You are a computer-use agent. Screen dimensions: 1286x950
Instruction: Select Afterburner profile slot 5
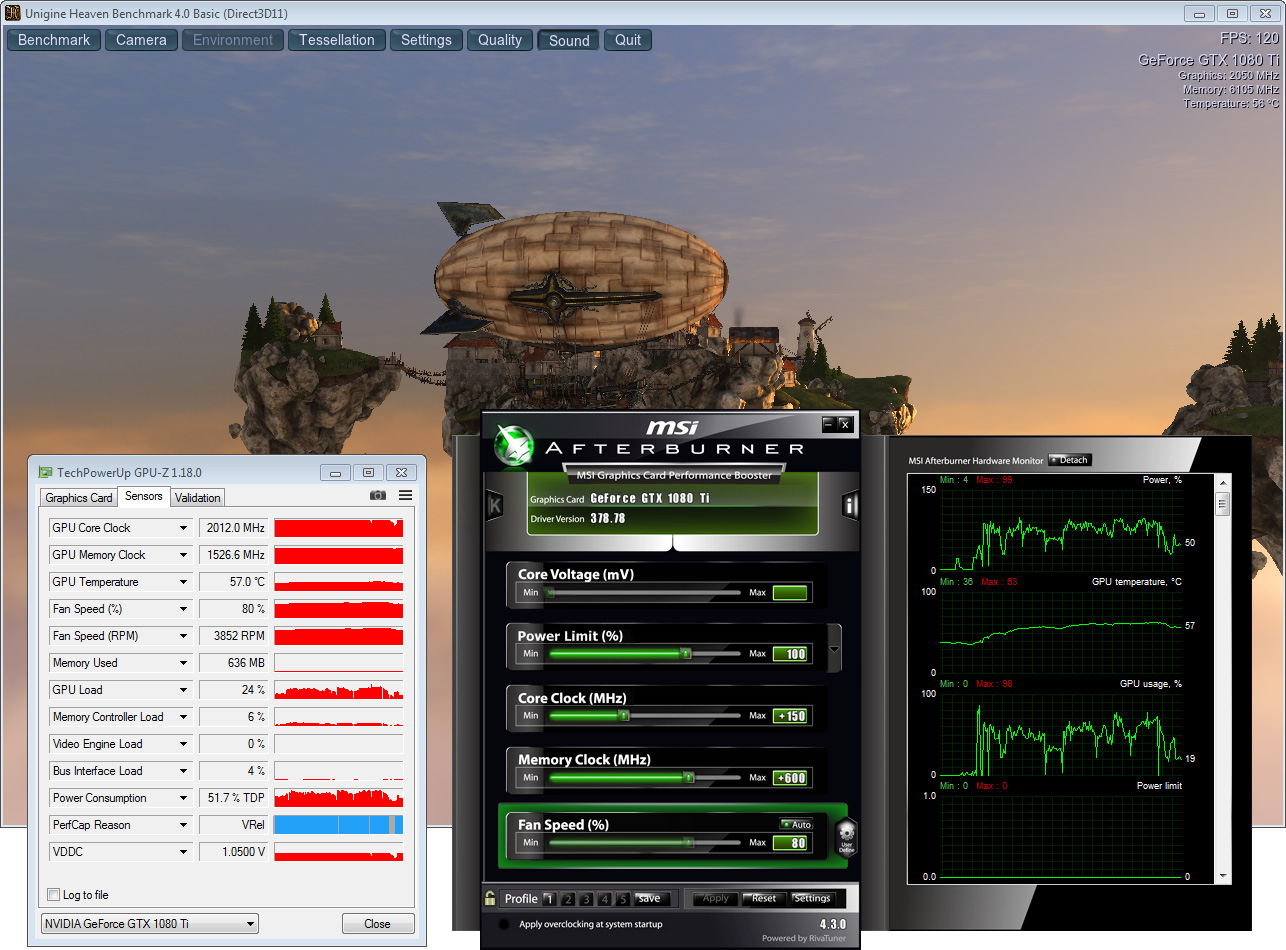coord(623,898)
